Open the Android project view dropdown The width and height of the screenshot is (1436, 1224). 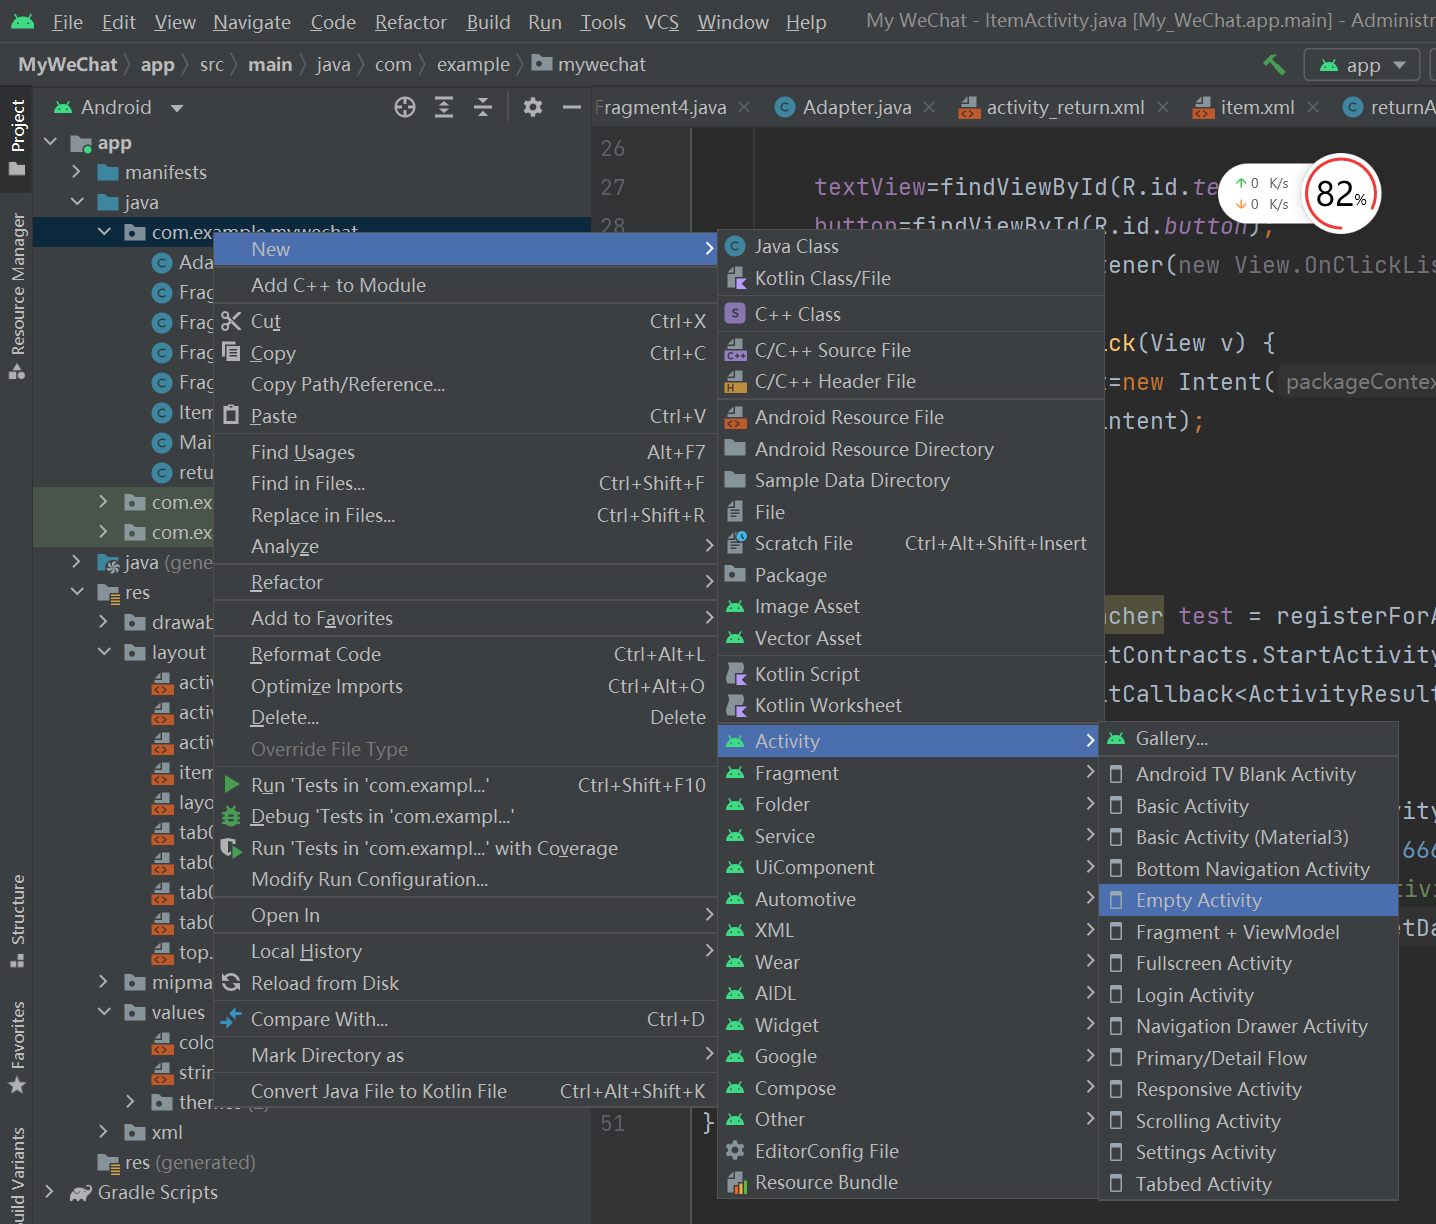(x=119, y=107)
